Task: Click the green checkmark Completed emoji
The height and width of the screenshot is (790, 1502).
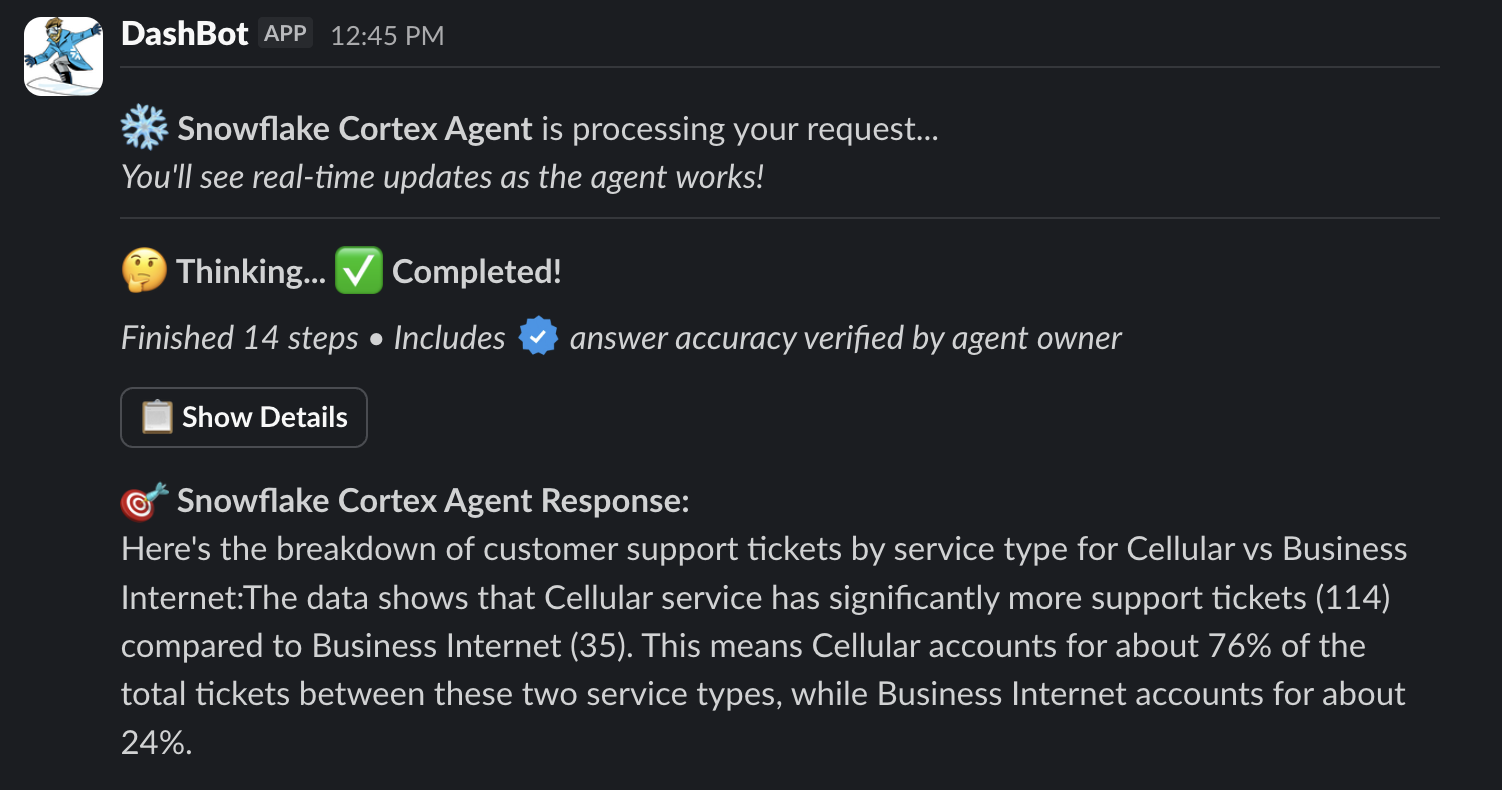Action: (359, 271)
